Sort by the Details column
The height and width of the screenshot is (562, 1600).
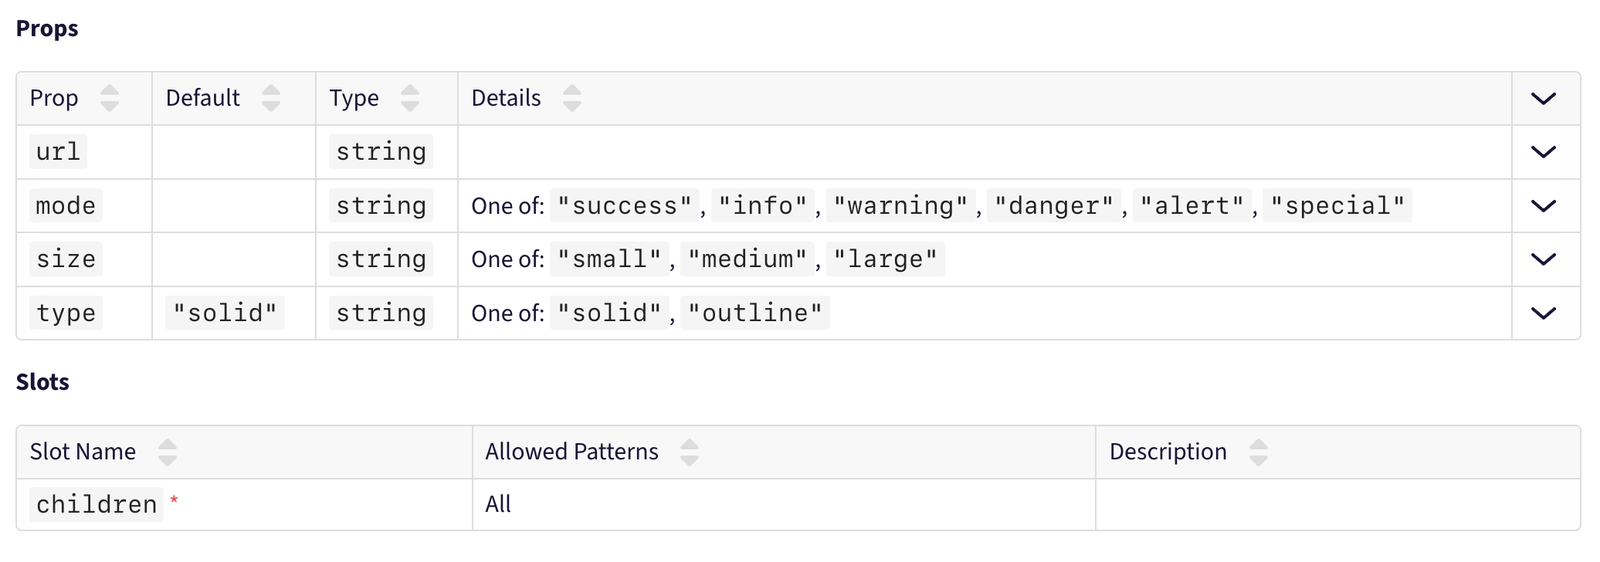tap(572, 98)
